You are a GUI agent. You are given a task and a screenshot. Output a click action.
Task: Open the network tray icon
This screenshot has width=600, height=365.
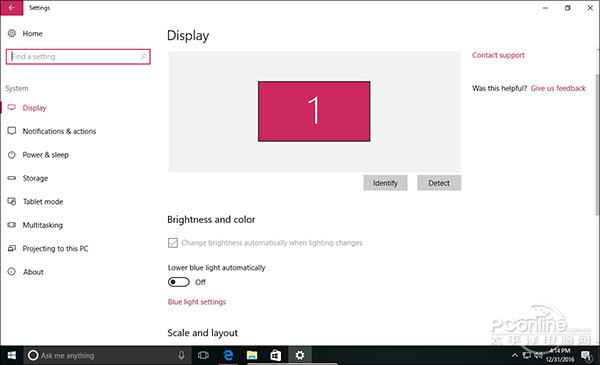coord(527,355)
